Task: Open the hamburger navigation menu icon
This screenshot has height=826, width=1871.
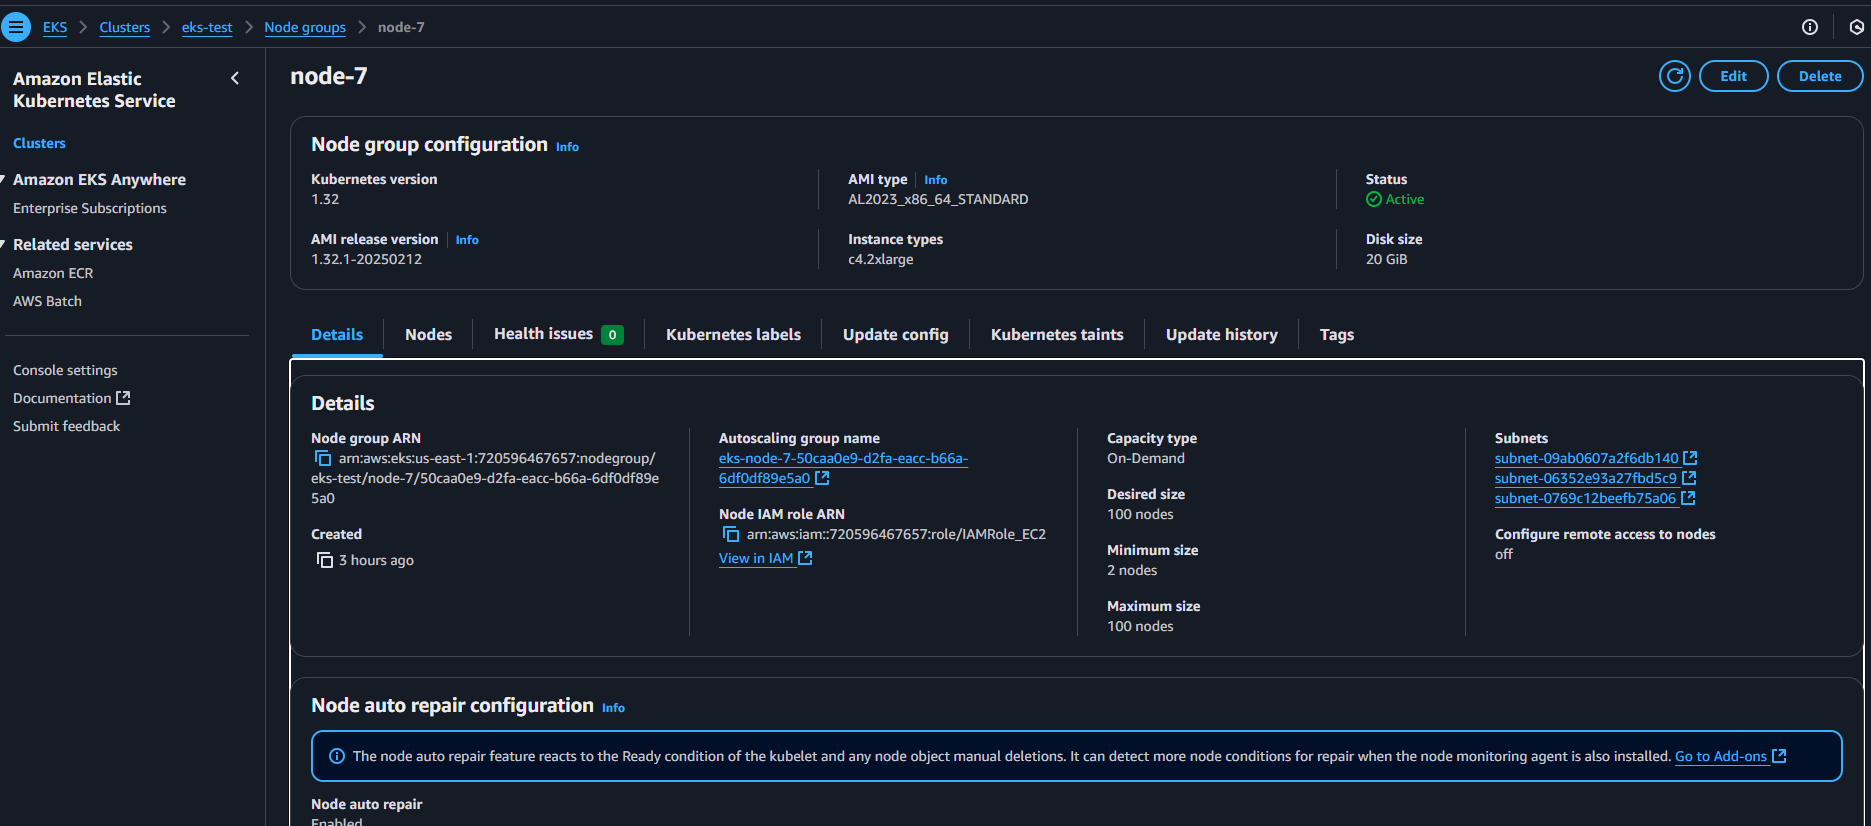Action: point(16,27)
